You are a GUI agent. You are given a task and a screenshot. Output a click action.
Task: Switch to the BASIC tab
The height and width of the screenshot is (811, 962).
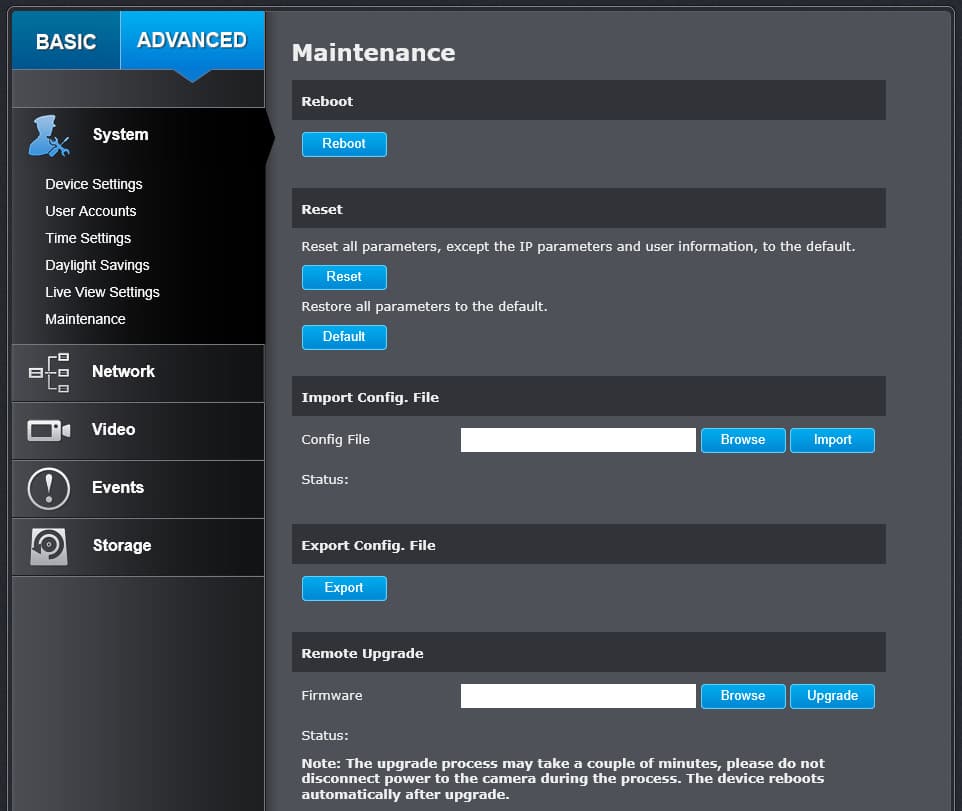point(66,41)
